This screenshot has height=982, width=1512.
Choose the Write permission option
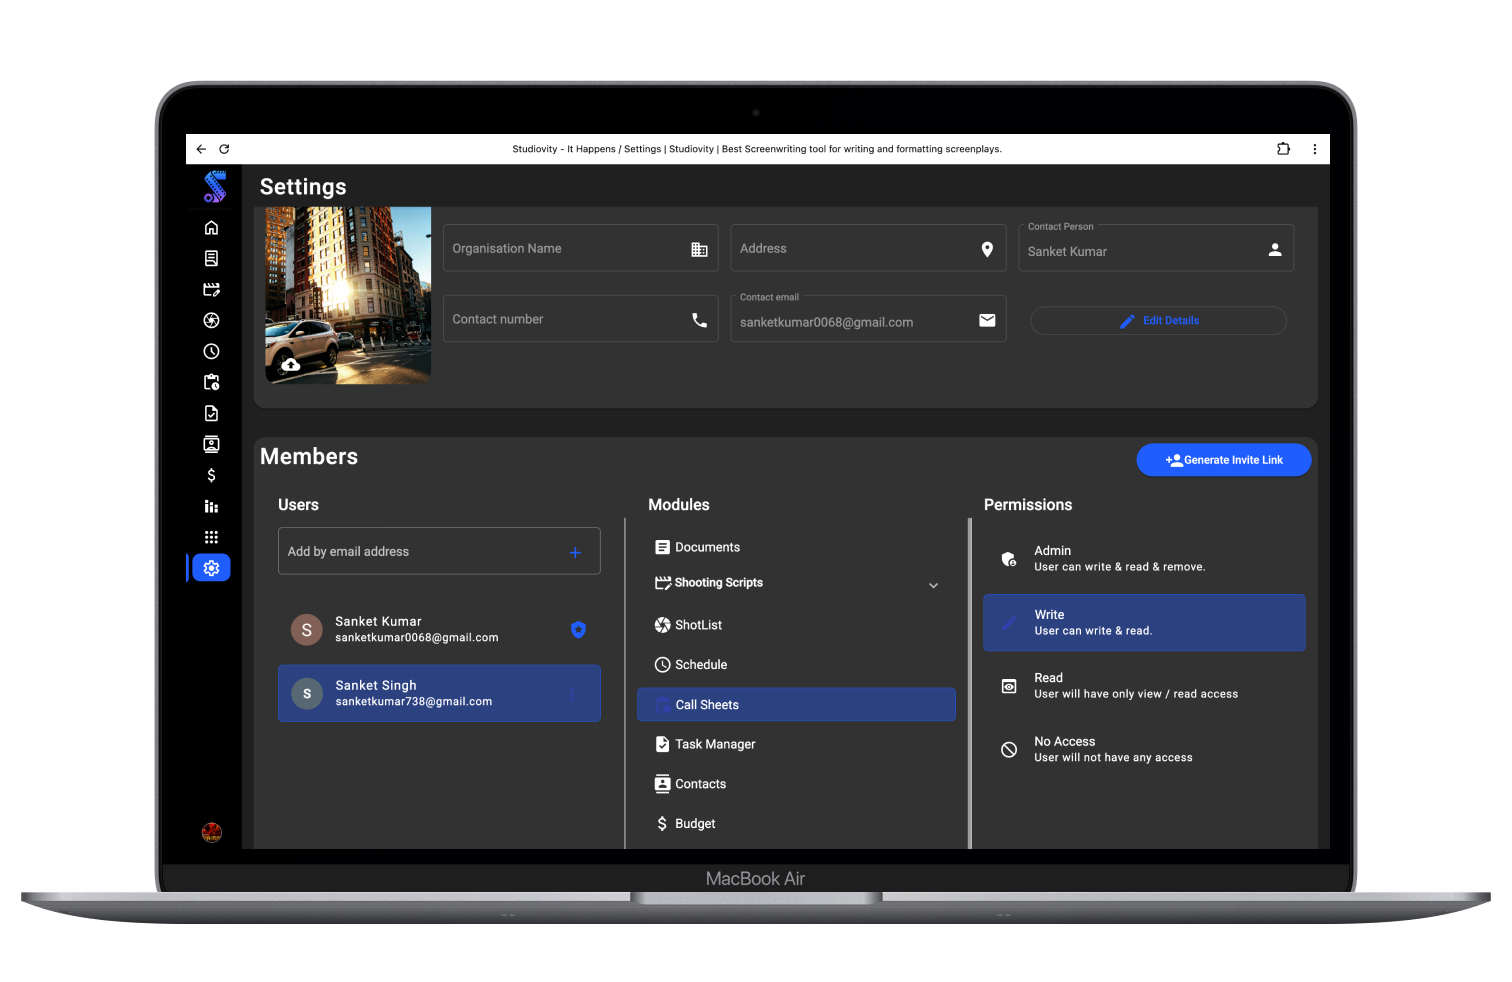[1144, 623]
